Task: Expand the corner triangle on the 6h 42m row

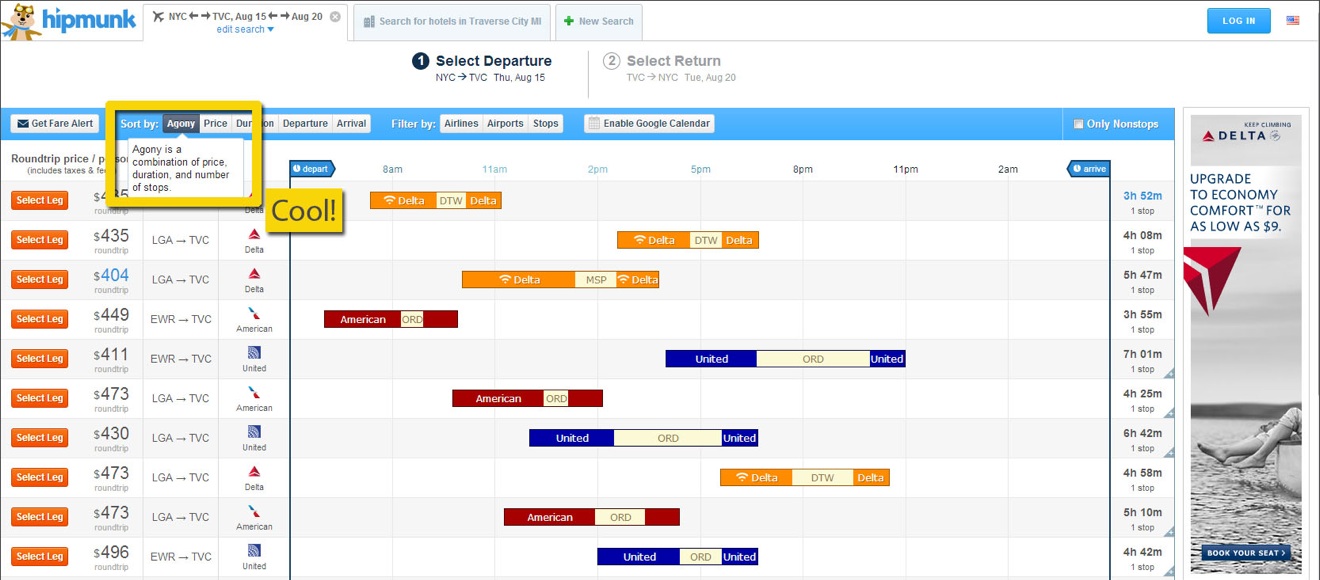Action: pyautogui.click(x=1169, y=452)
